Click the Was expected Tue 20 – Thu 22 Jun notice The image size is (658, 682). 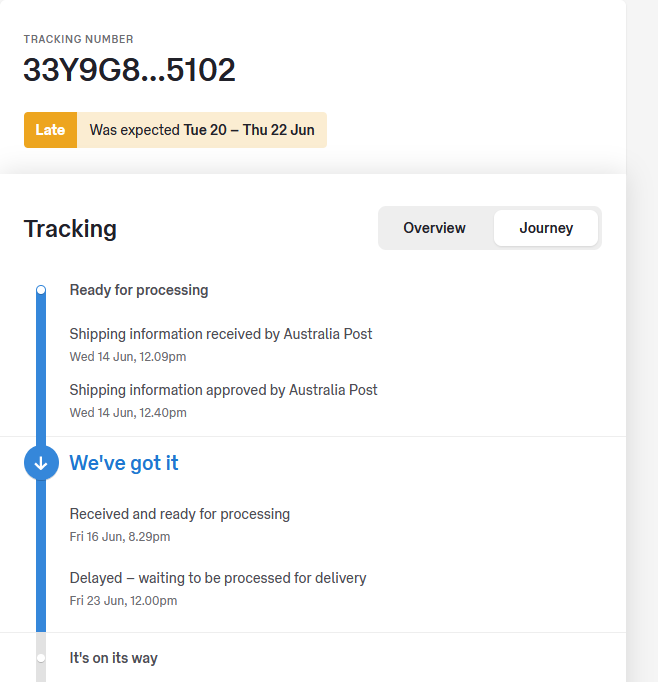[201, 130]
